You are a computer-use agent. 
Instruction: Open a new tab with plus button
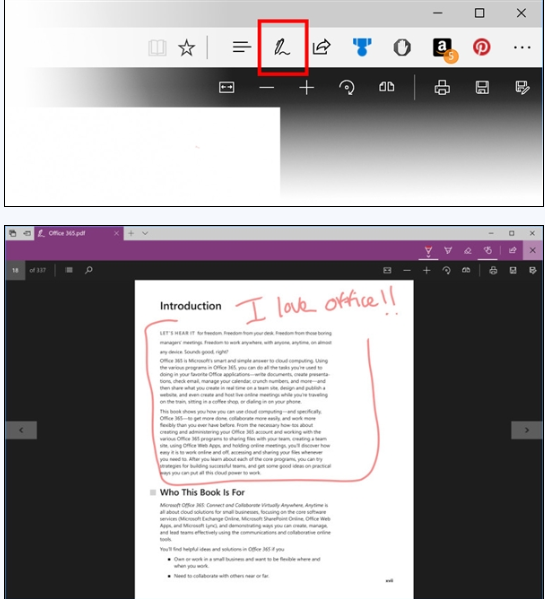click(131, 233)
